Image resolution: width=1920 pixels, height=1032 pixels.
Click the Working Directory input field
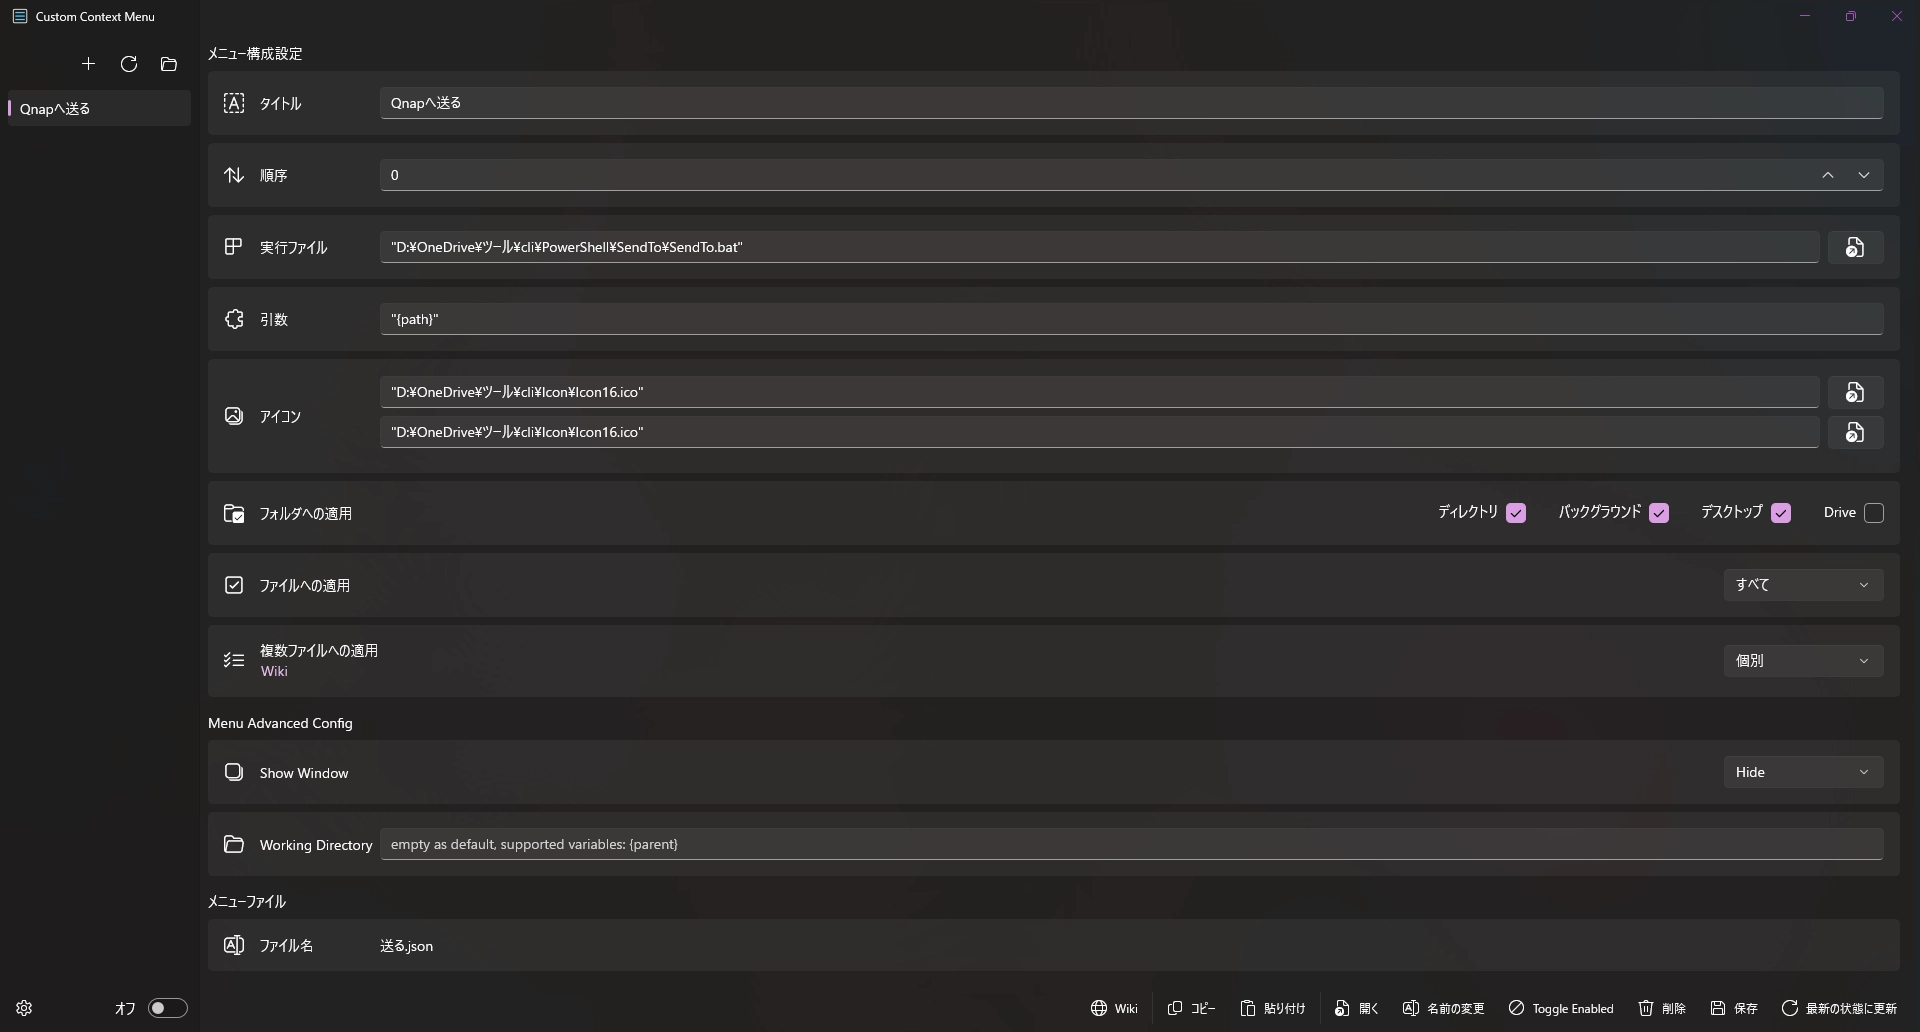pyautogui.click(x=1131, y=844)
